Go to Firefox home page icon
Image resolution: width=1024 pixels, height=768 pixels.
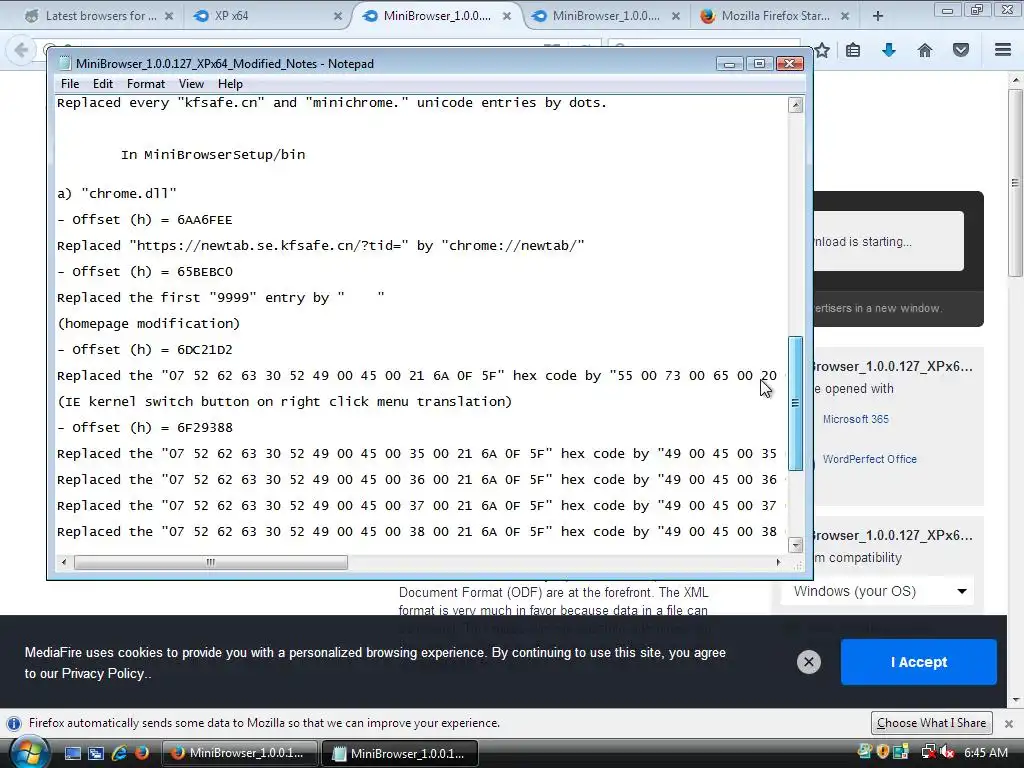pos(925,50)
